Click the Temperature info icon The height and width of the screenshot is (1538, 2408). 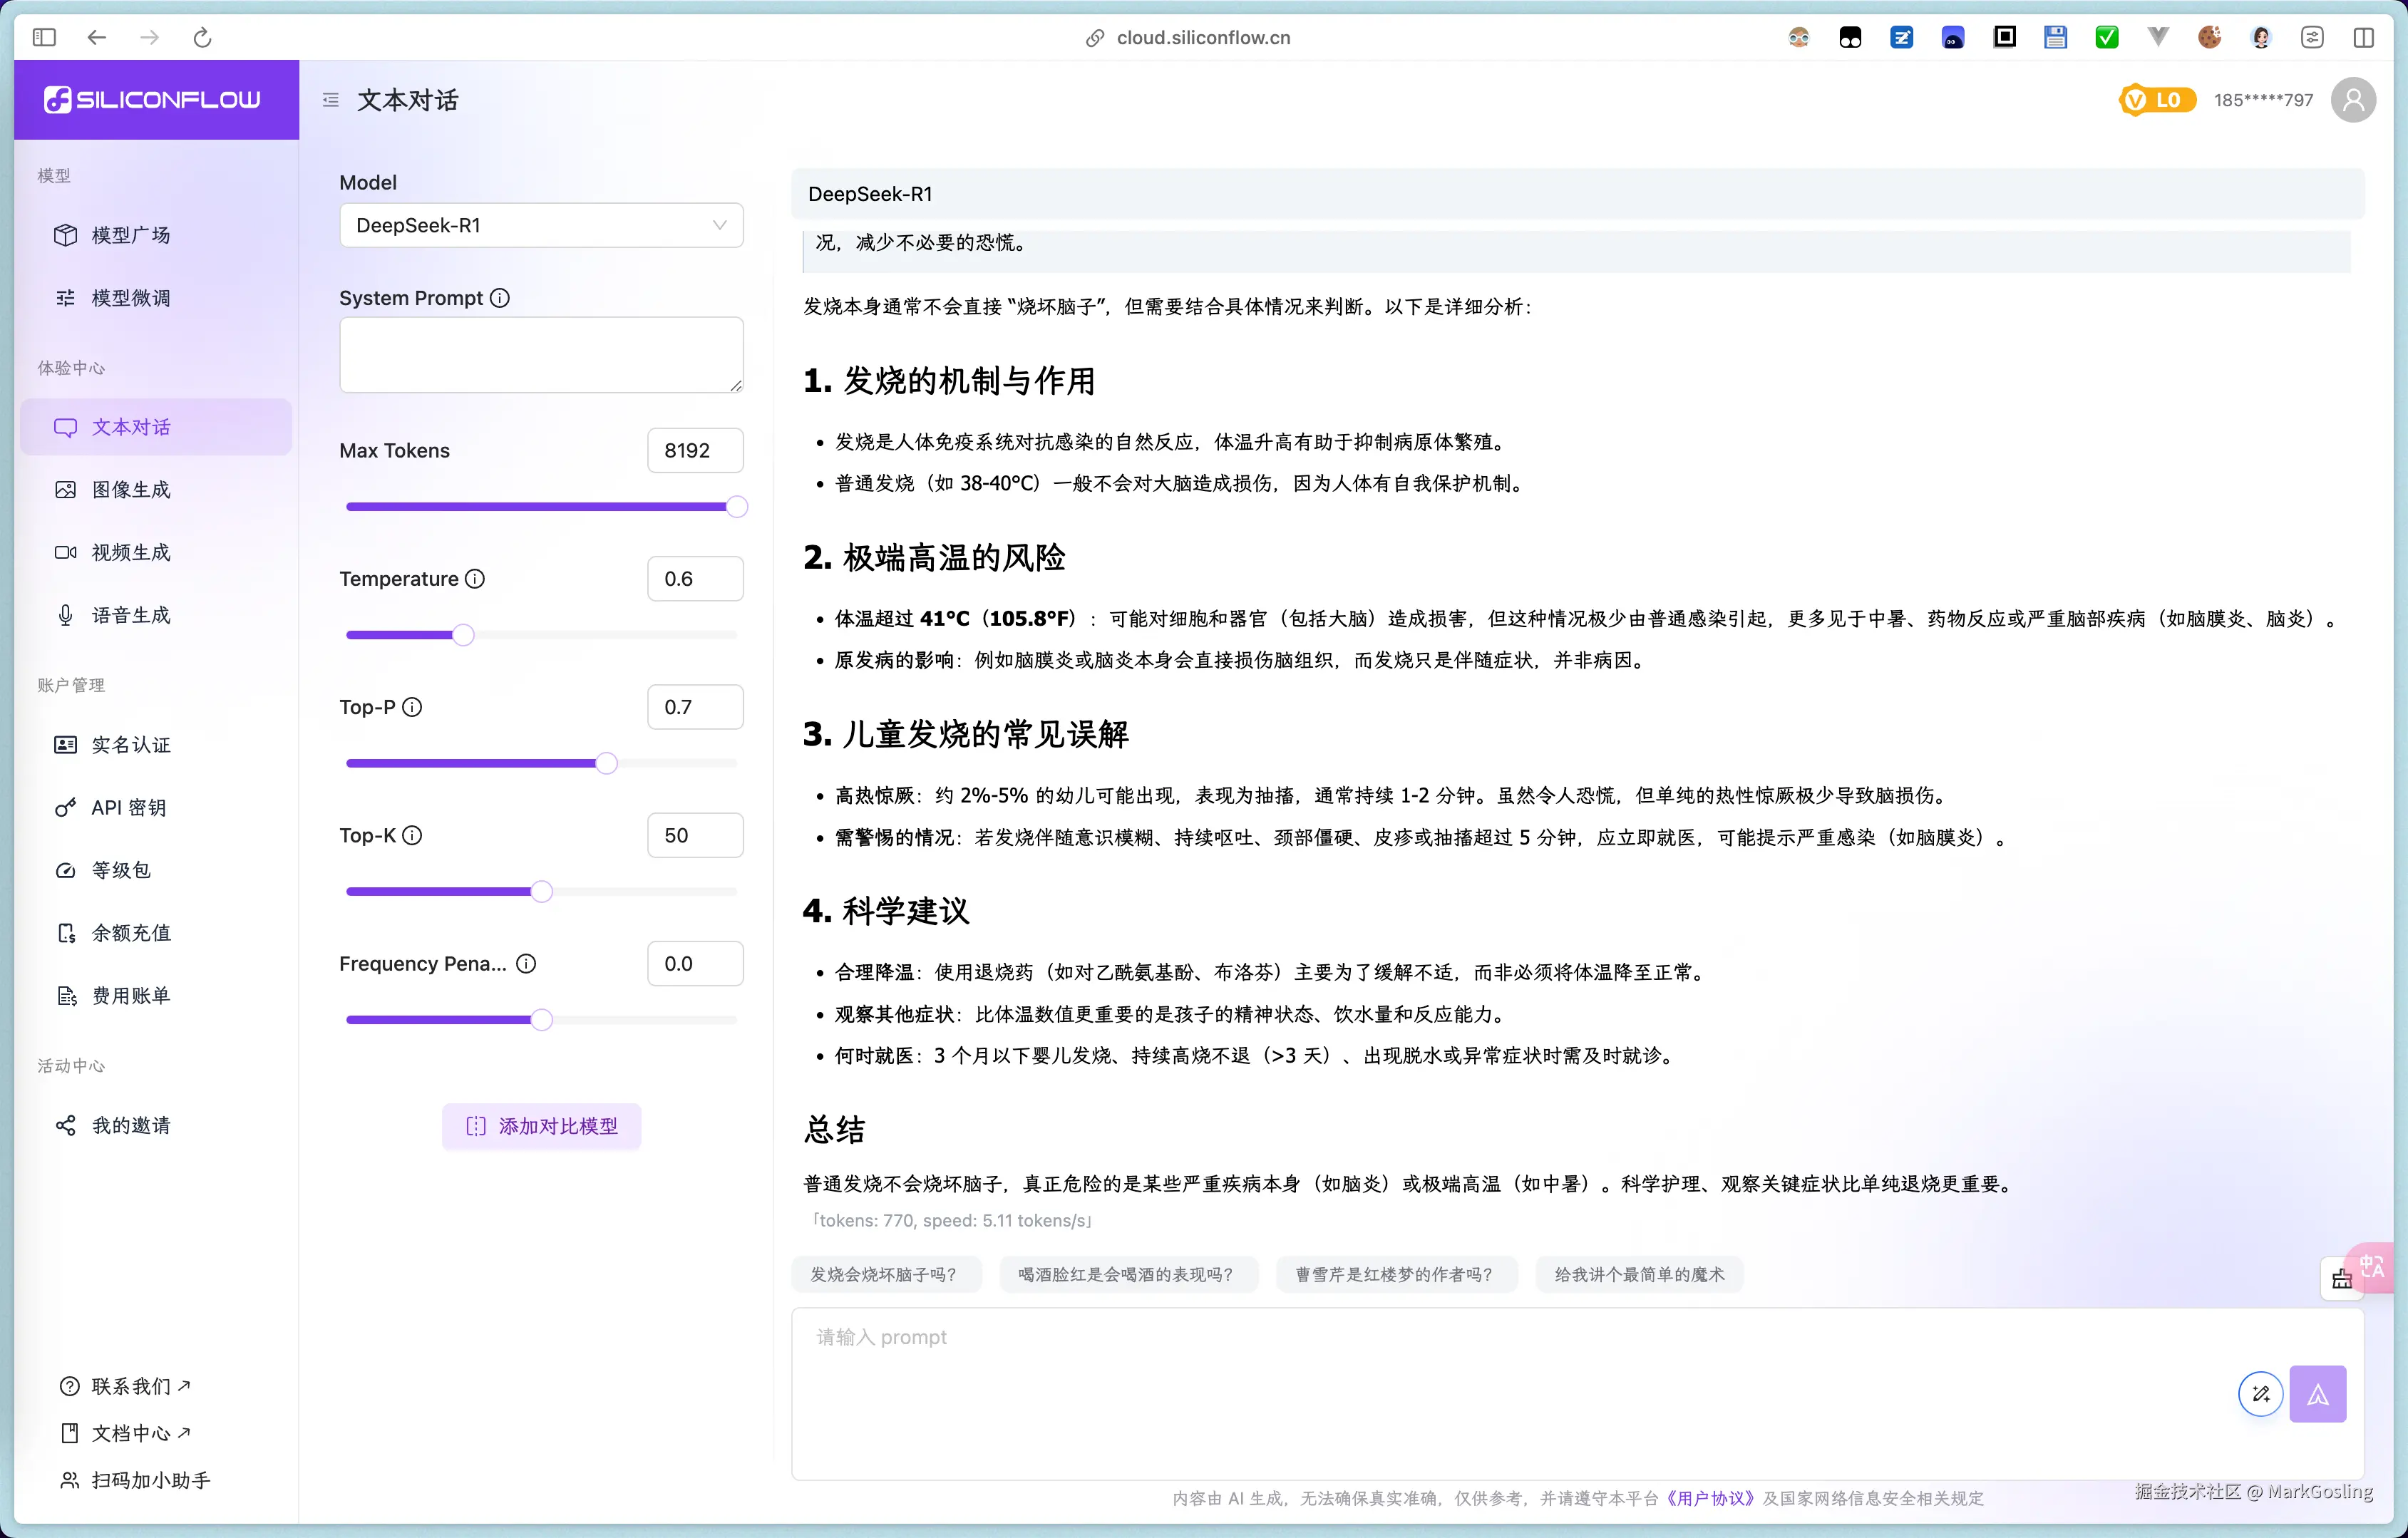click(x=475, y=579)
